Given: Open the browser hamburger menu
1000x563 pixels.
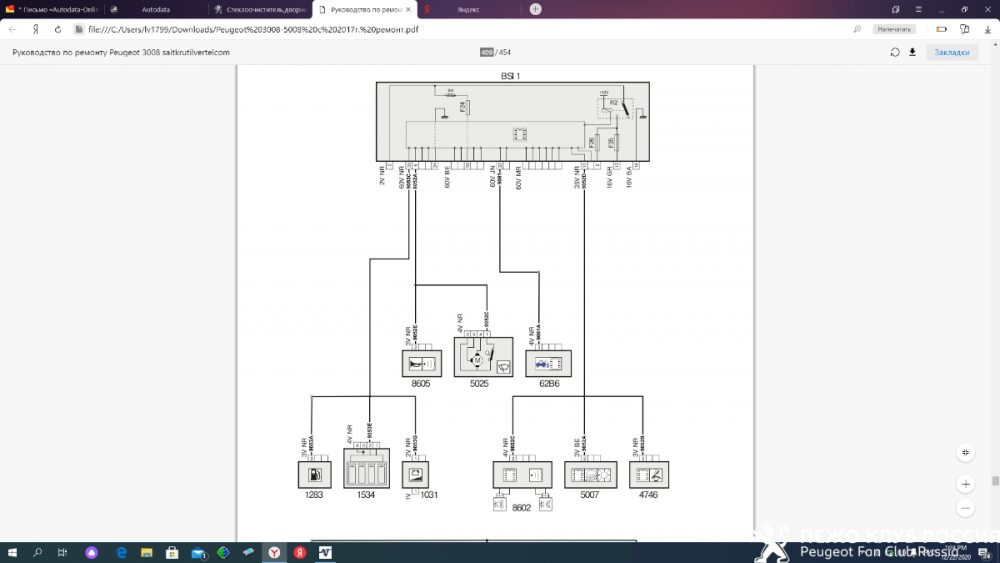Looking at the screenshot, I should [x=919, y=9].
